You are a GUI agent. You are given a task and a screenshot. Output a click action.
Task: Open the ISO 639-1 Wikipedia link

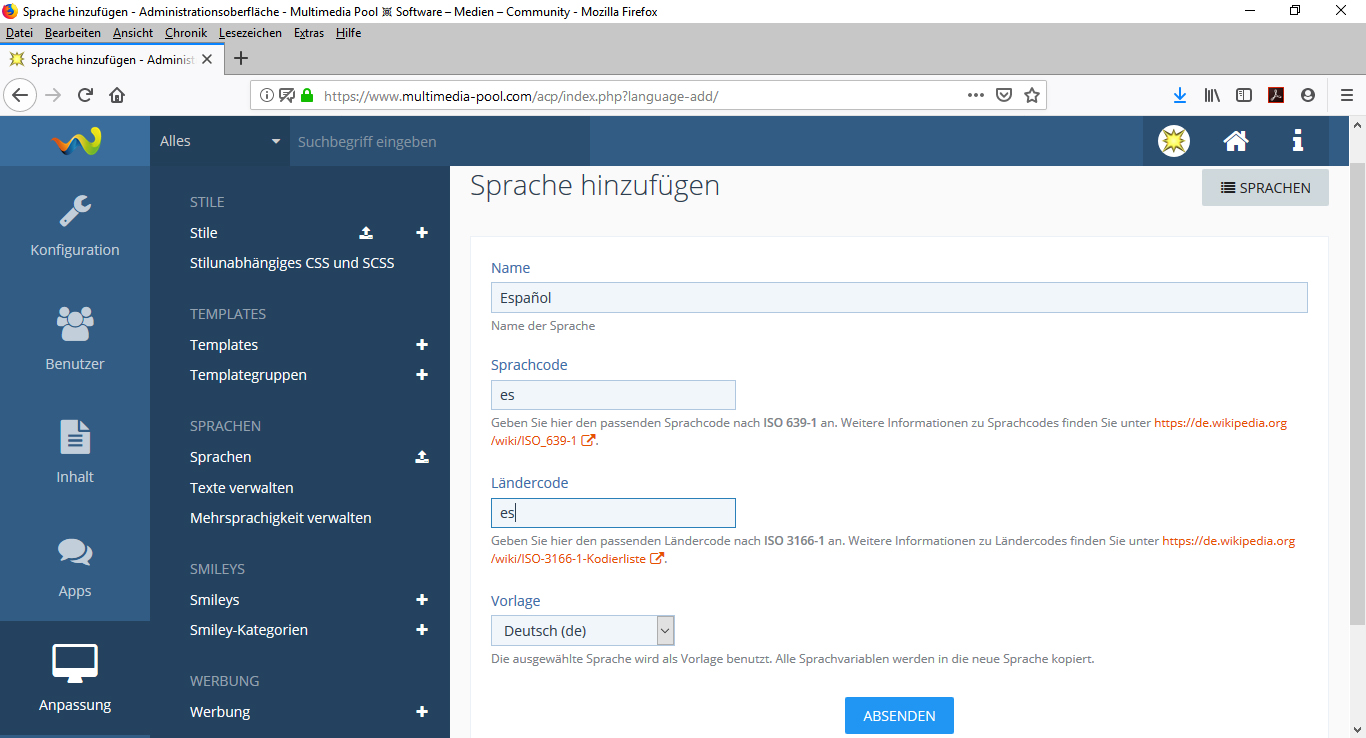point(1220,423)
